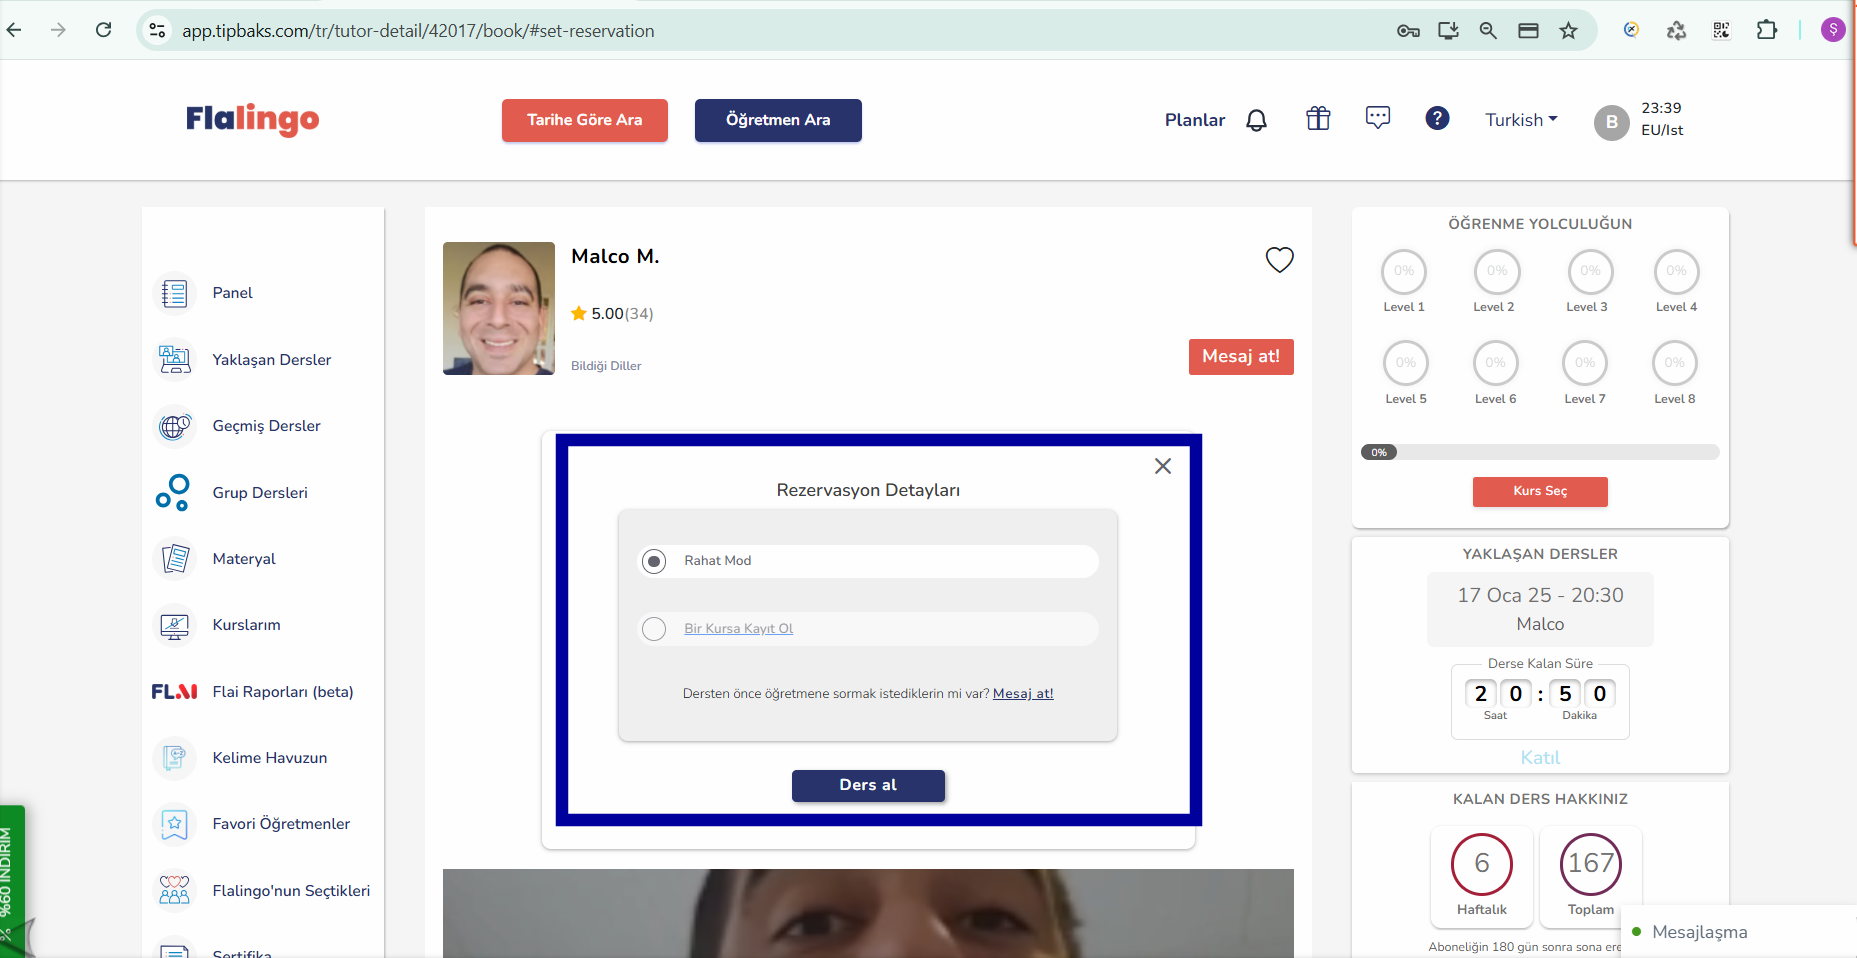Open Materyal from sidebar
Screen dimensions: 1857x958
tap(244, 559)
